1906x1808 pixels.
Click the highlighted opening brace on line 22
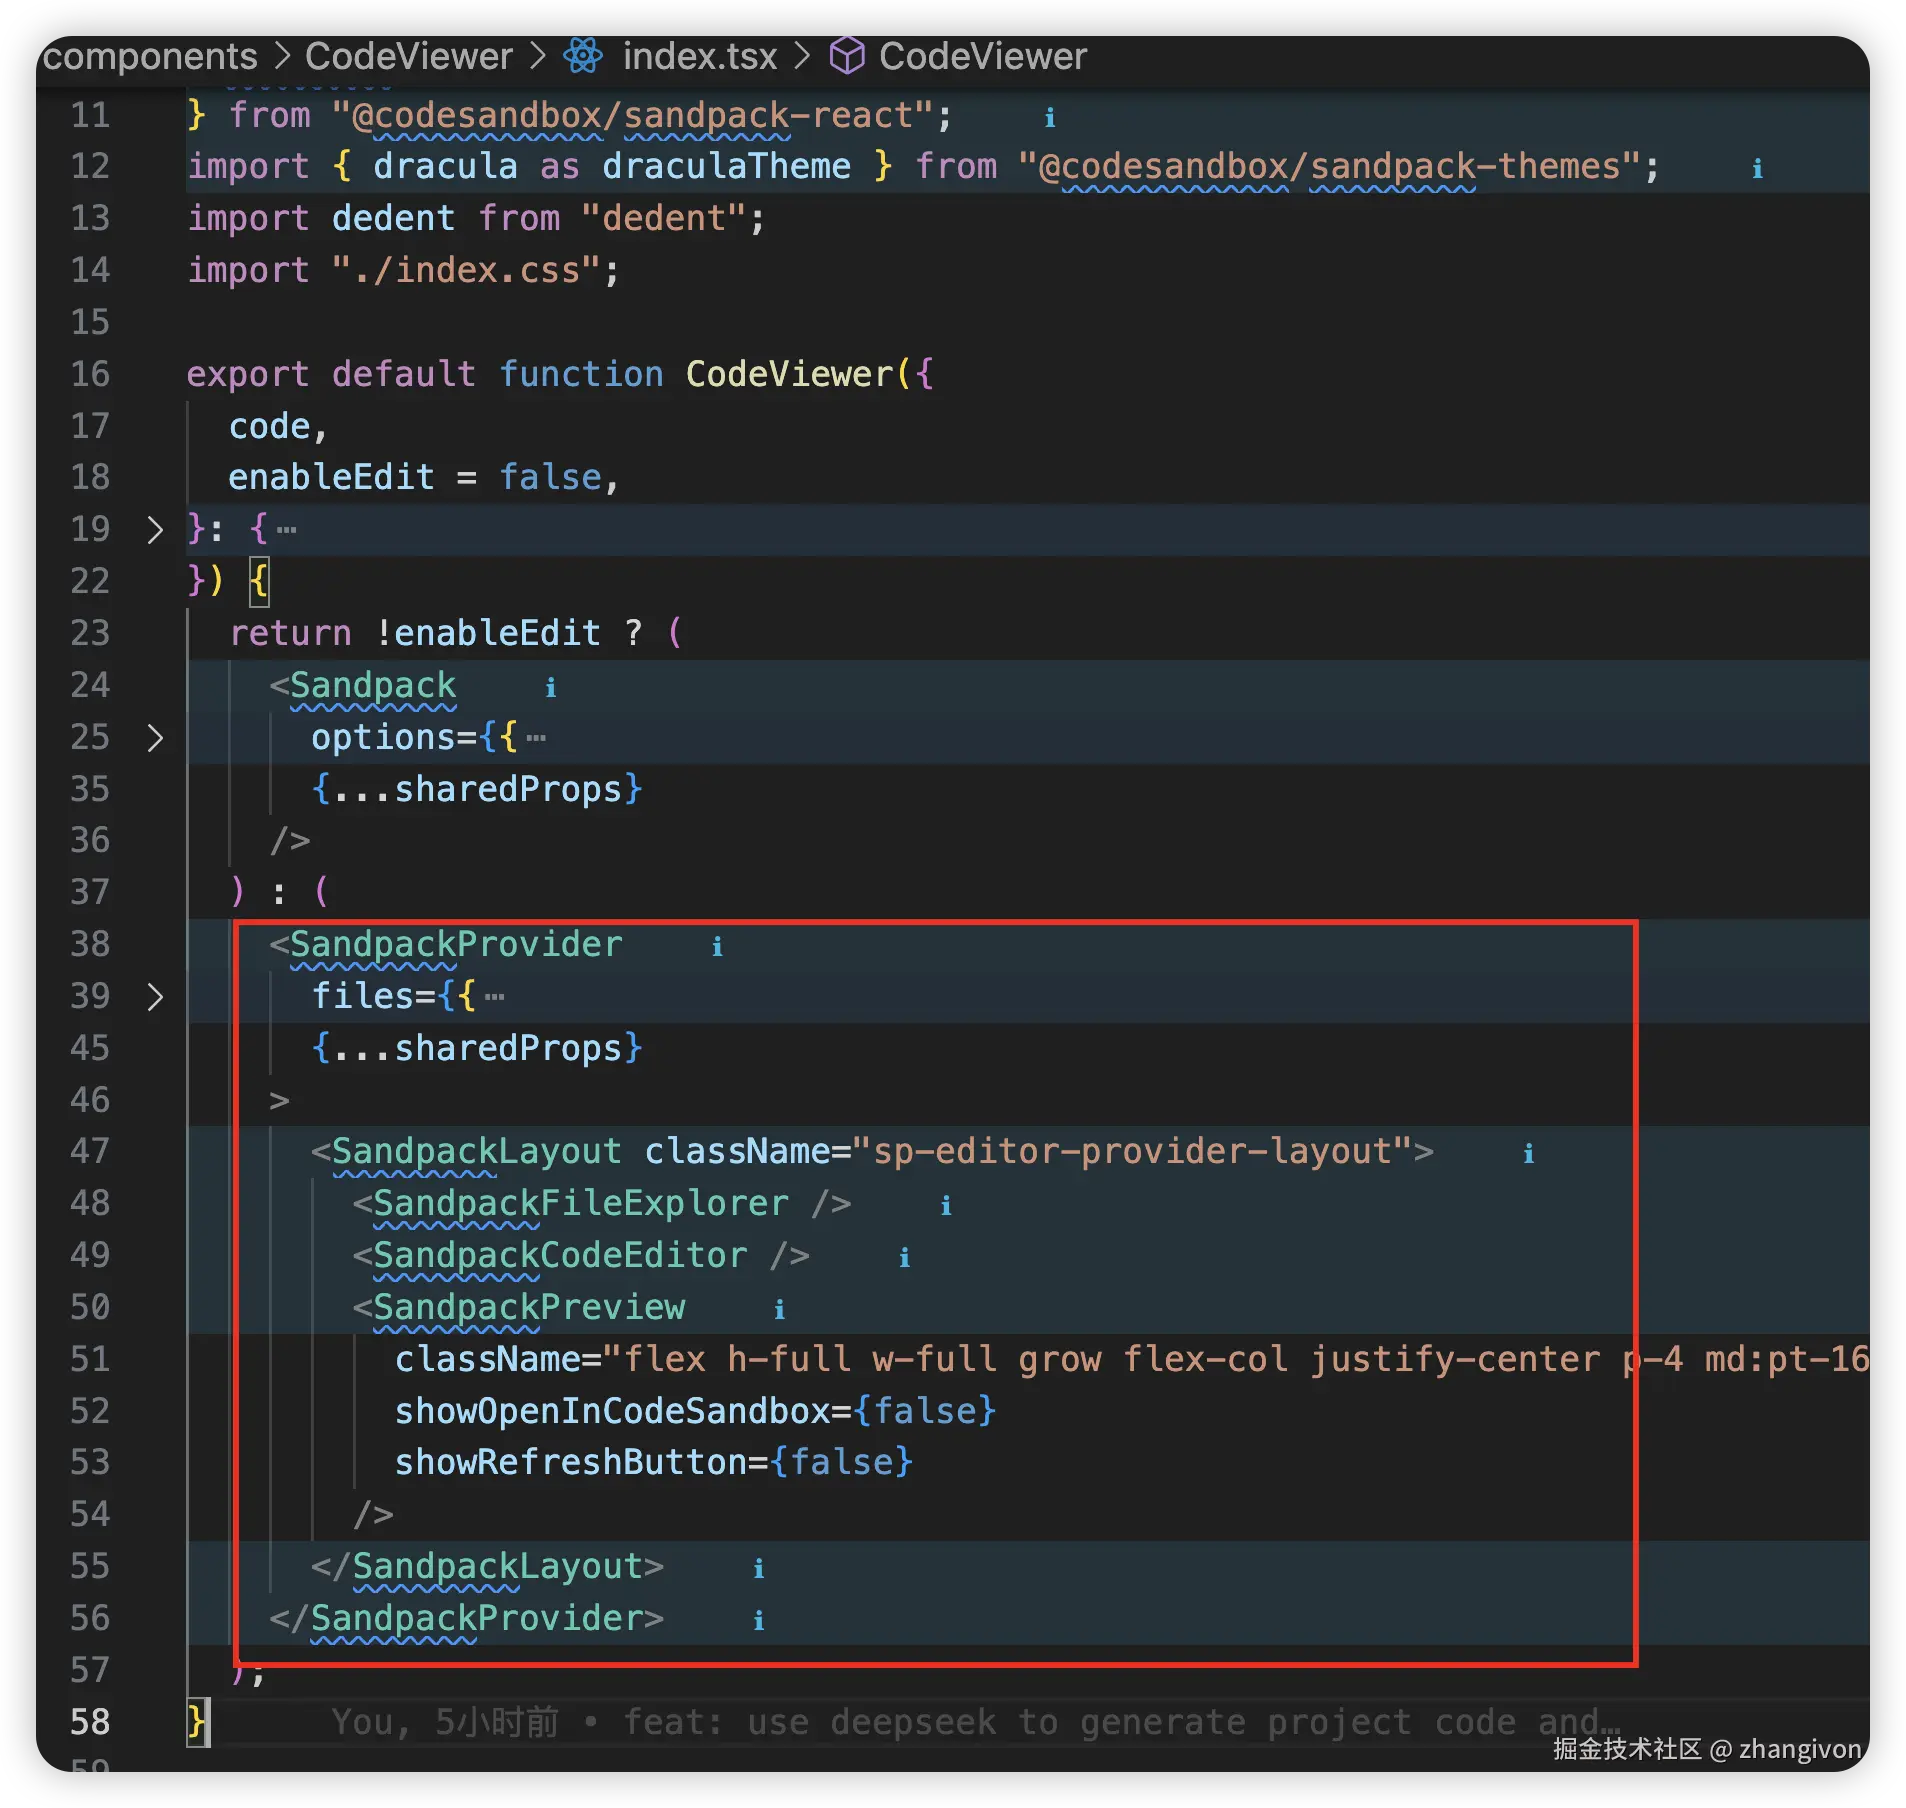(x=259, y=581)
